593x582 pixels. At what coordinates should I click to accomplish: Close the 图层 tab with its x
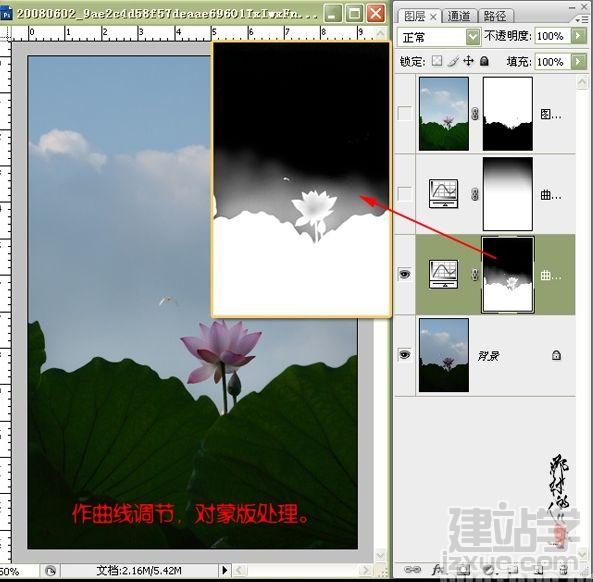434,17
